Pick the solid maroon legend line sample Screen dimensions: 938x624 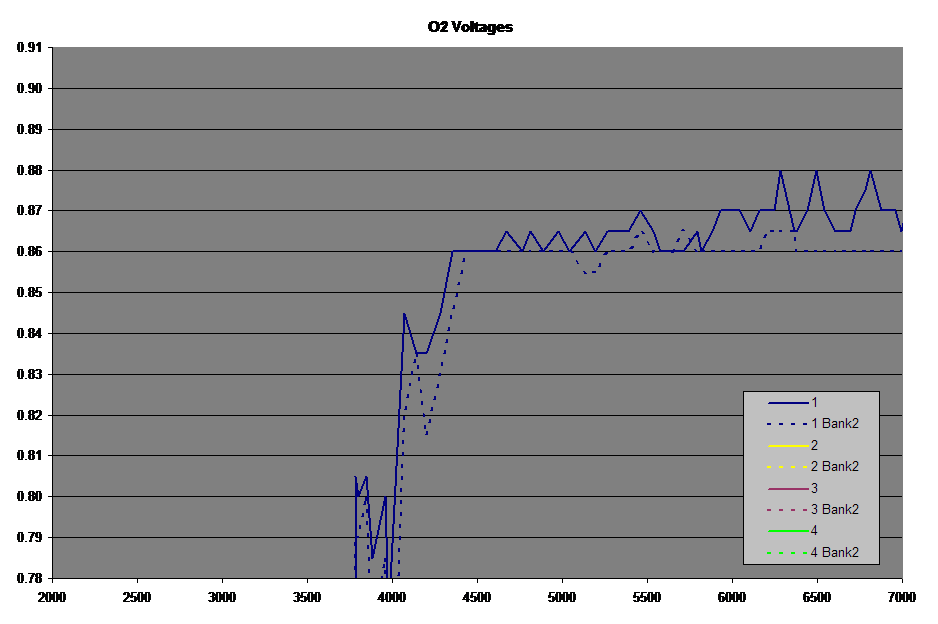pos(786,488)
